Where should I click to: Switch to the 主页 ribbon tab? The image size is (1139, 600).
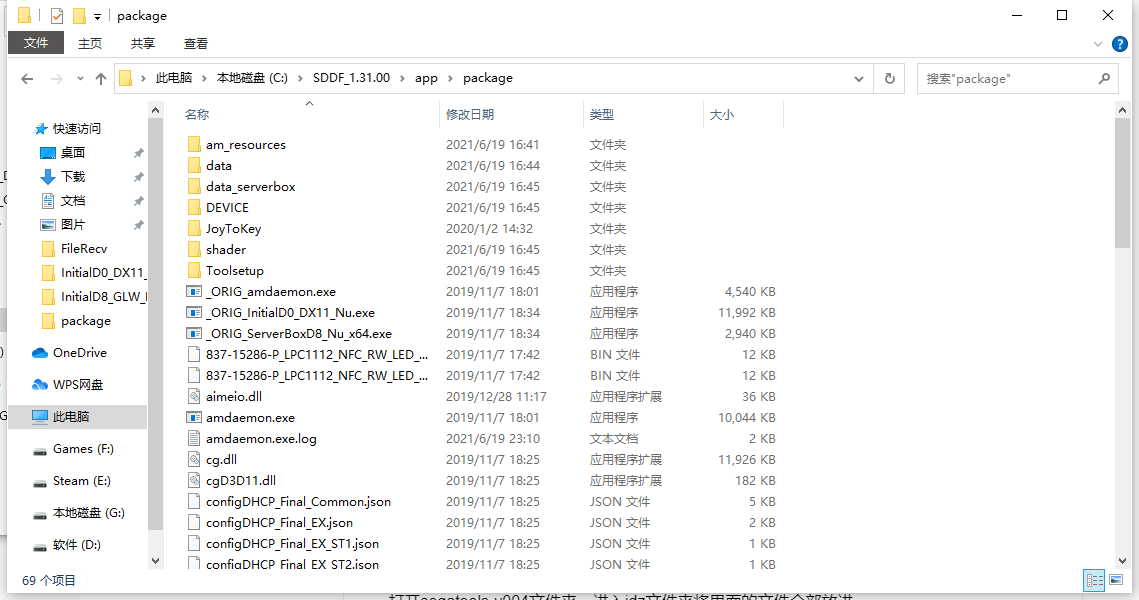click(90, 44)
